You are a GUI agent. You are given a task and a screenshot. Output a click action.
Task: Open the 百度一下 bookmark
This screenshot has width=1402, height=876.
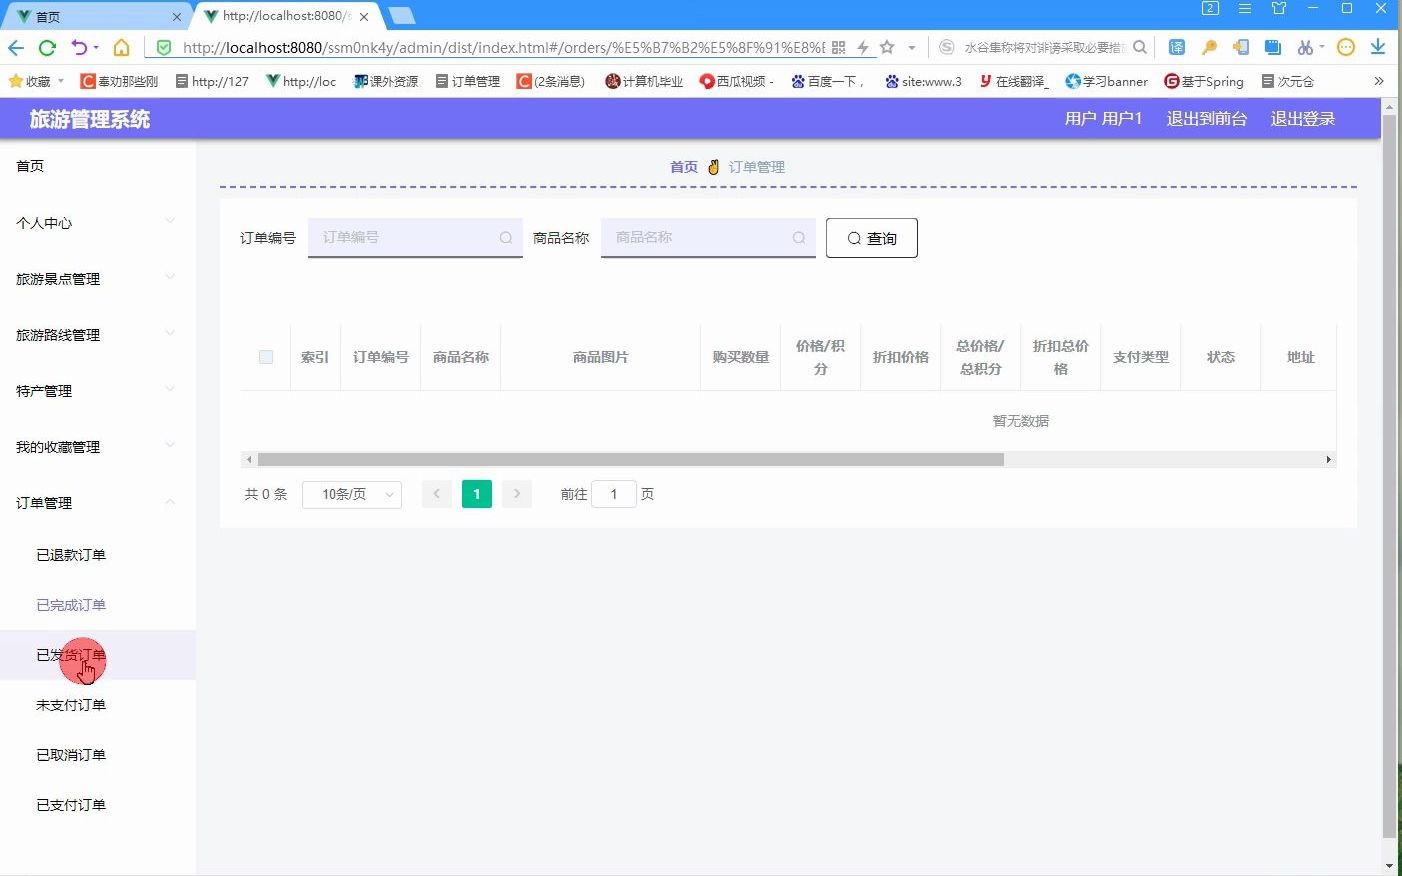pos(826,81)
